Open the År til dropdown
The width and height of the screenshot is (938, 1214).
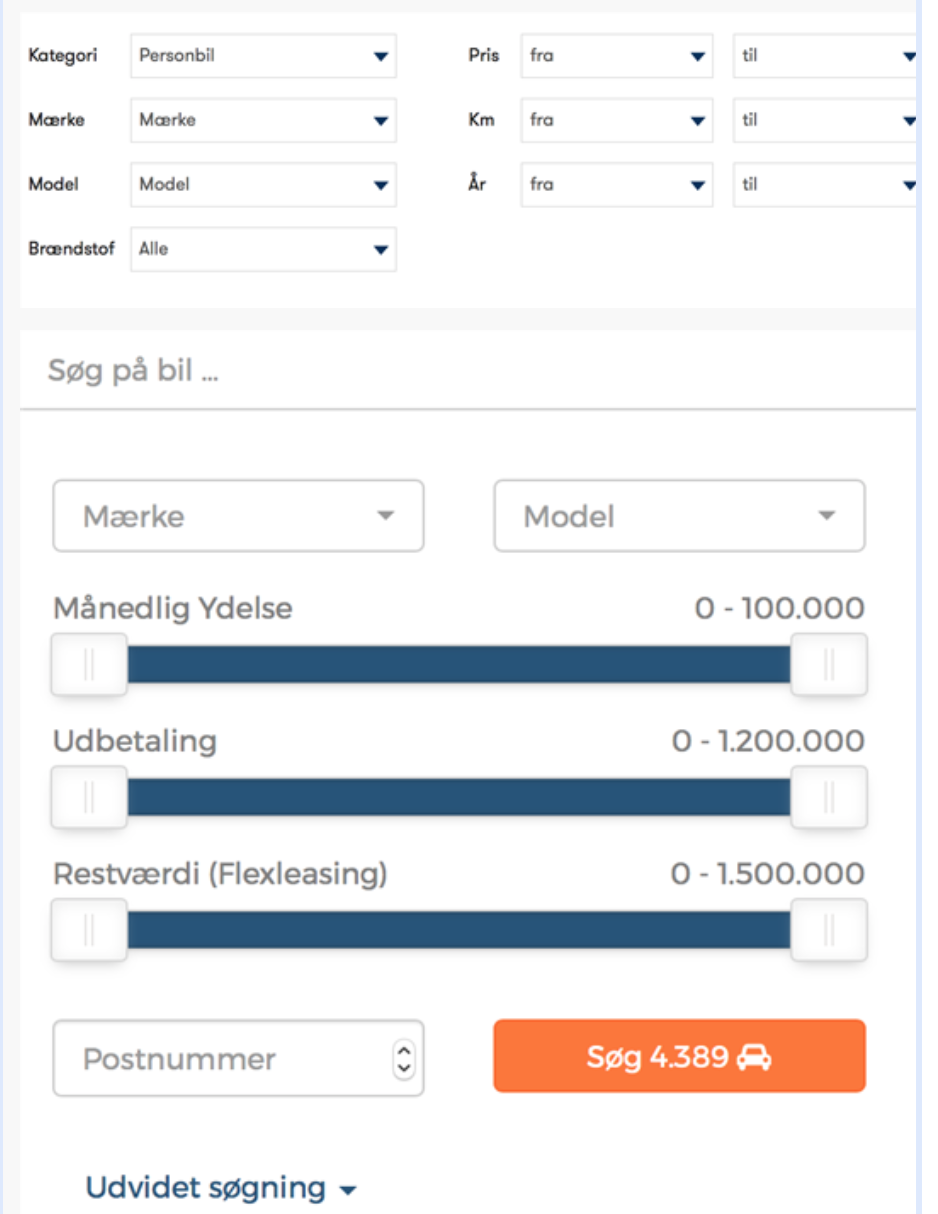(826, 184)
